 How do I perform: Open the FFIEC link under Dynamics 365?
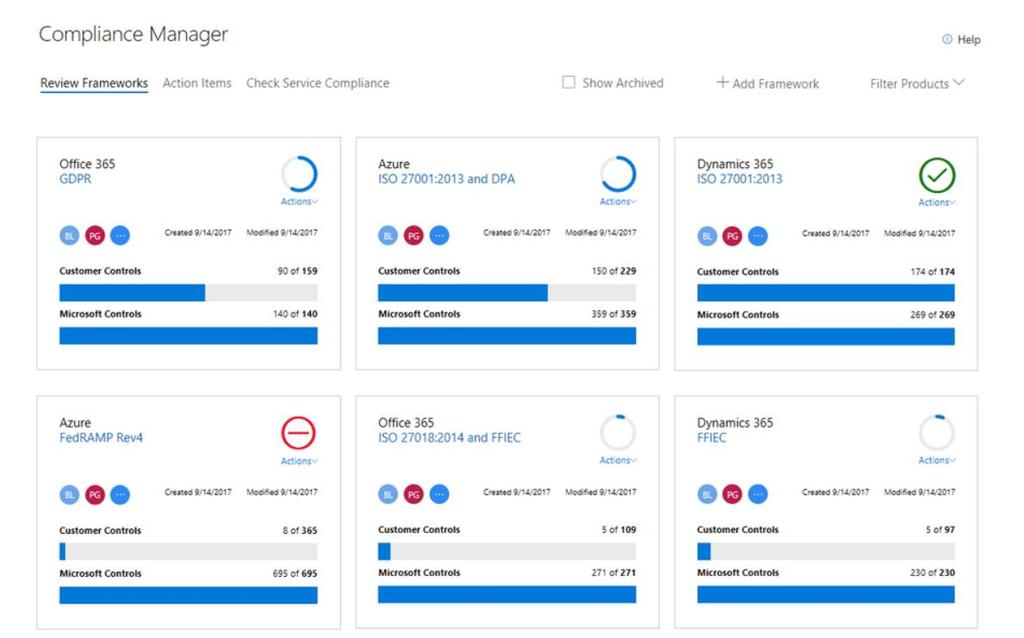(711, 438)
